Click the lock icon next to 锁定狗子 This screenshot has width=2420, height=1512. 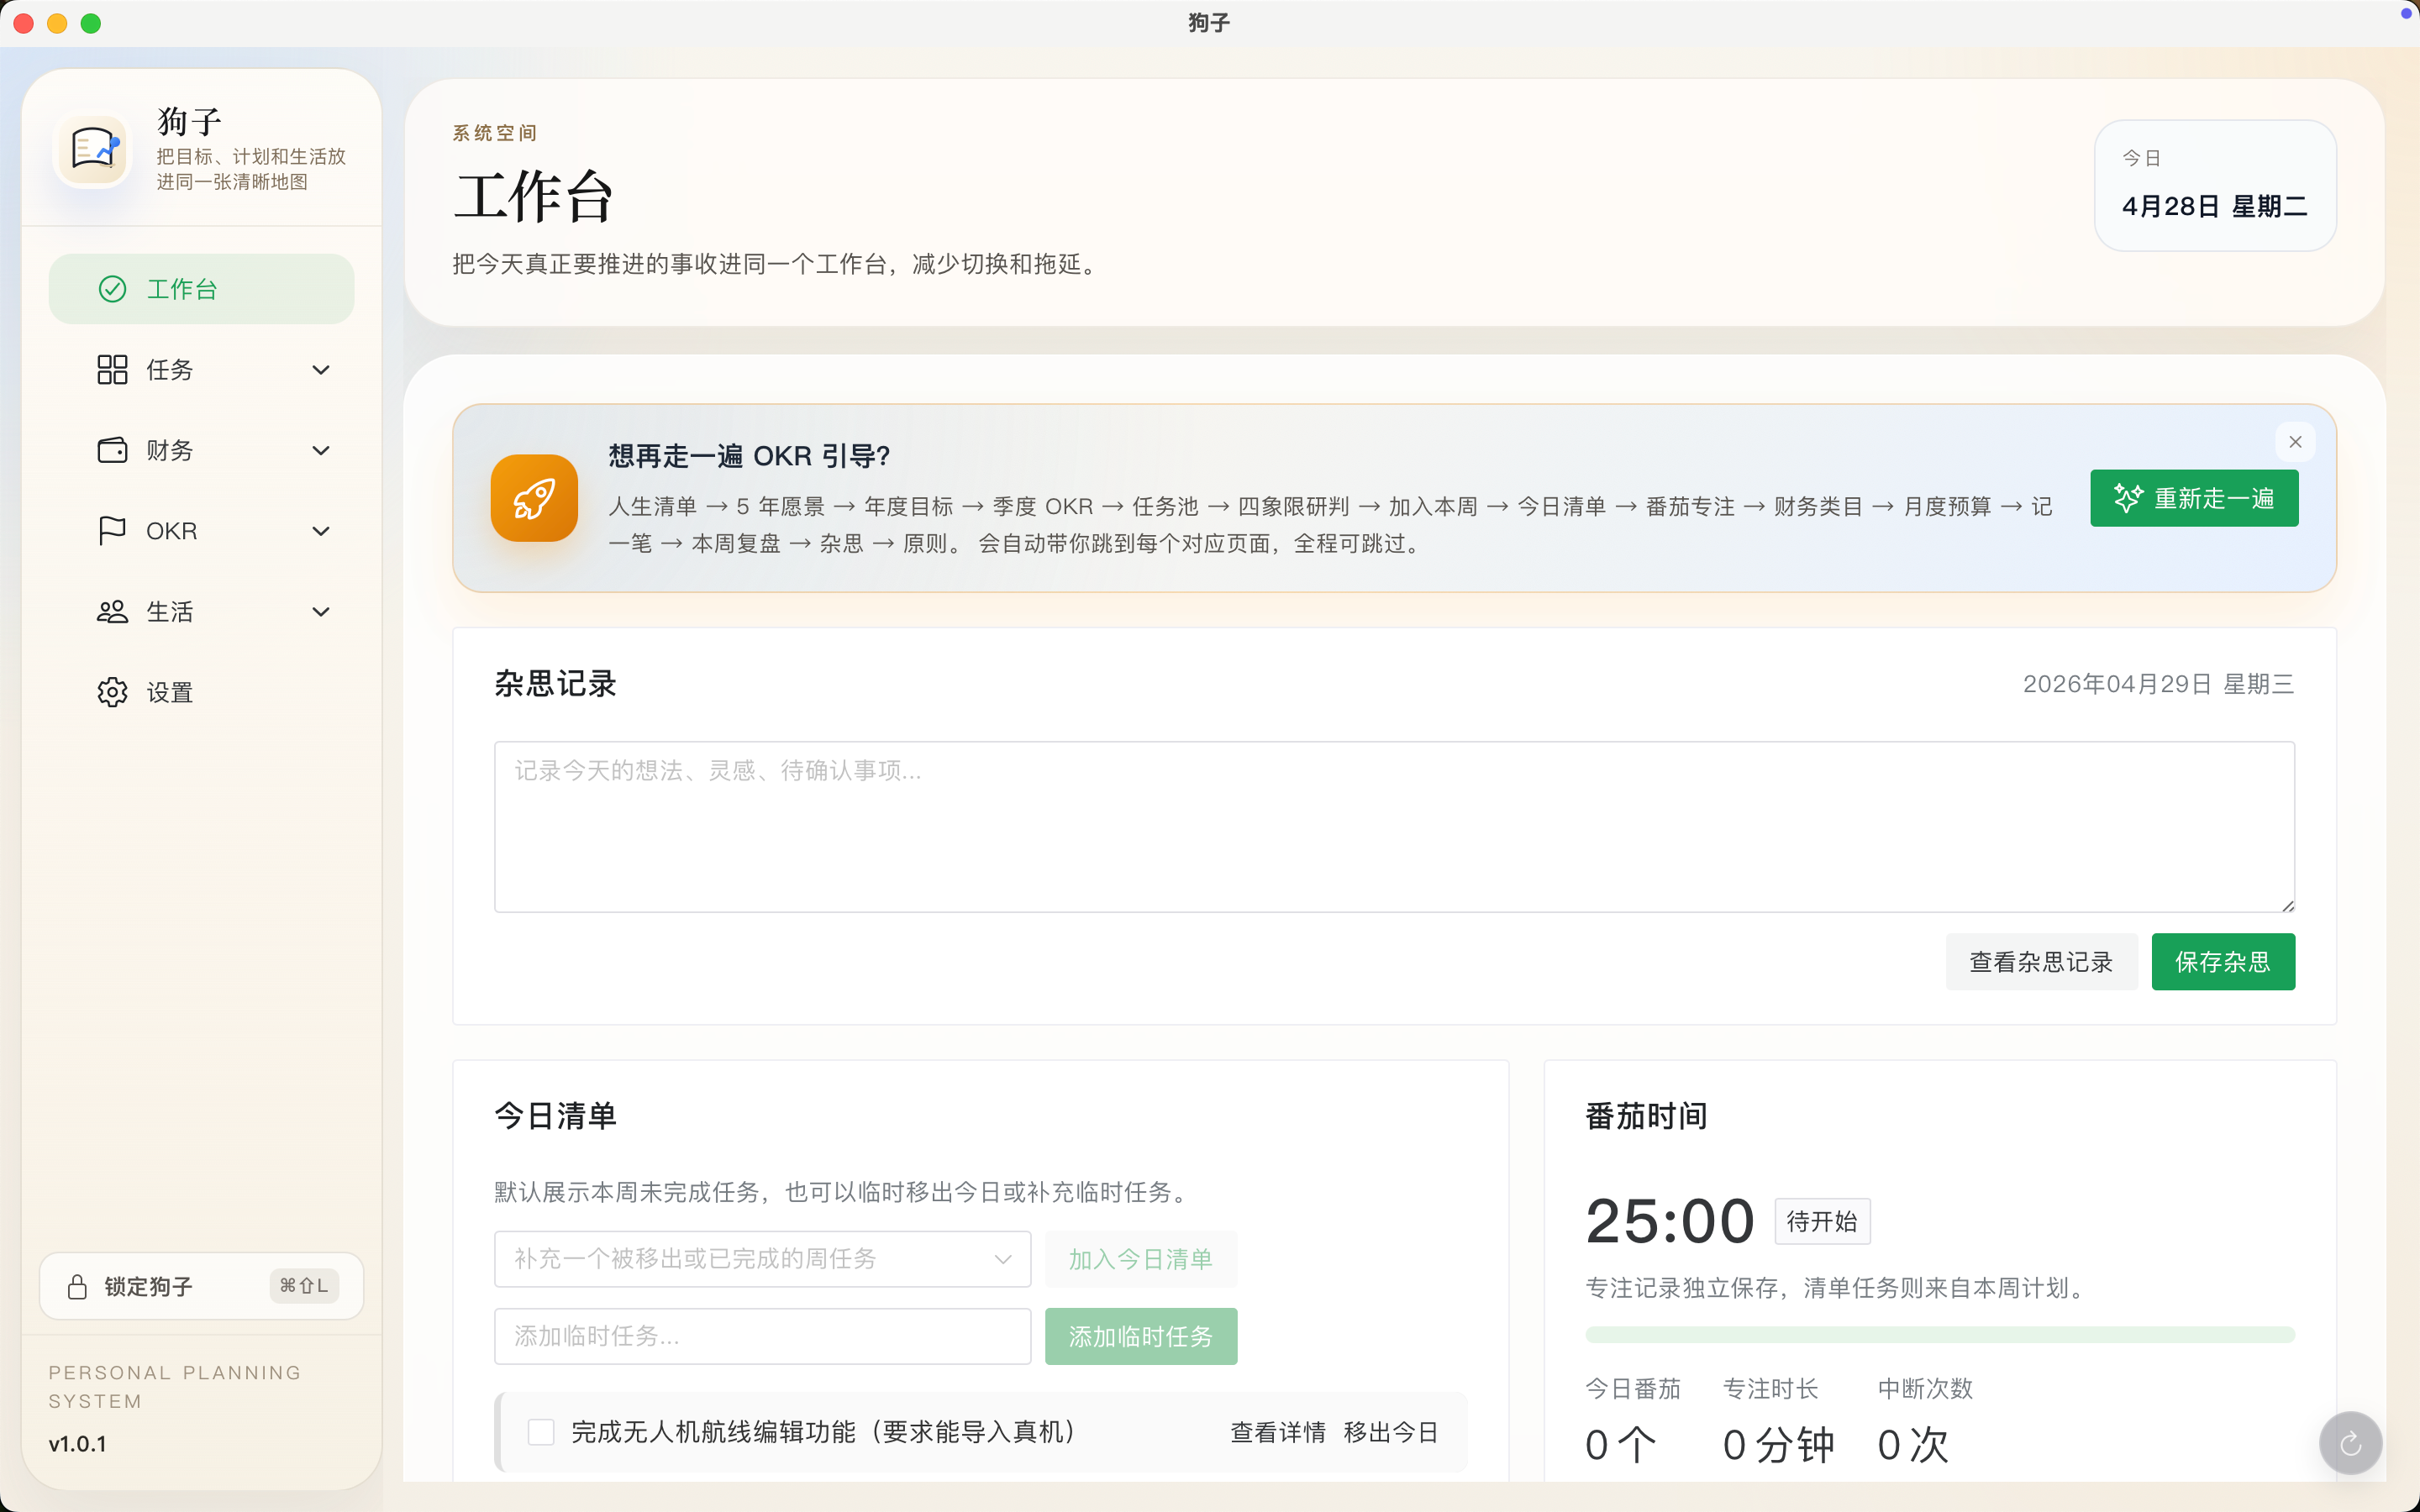(77, 1286)
